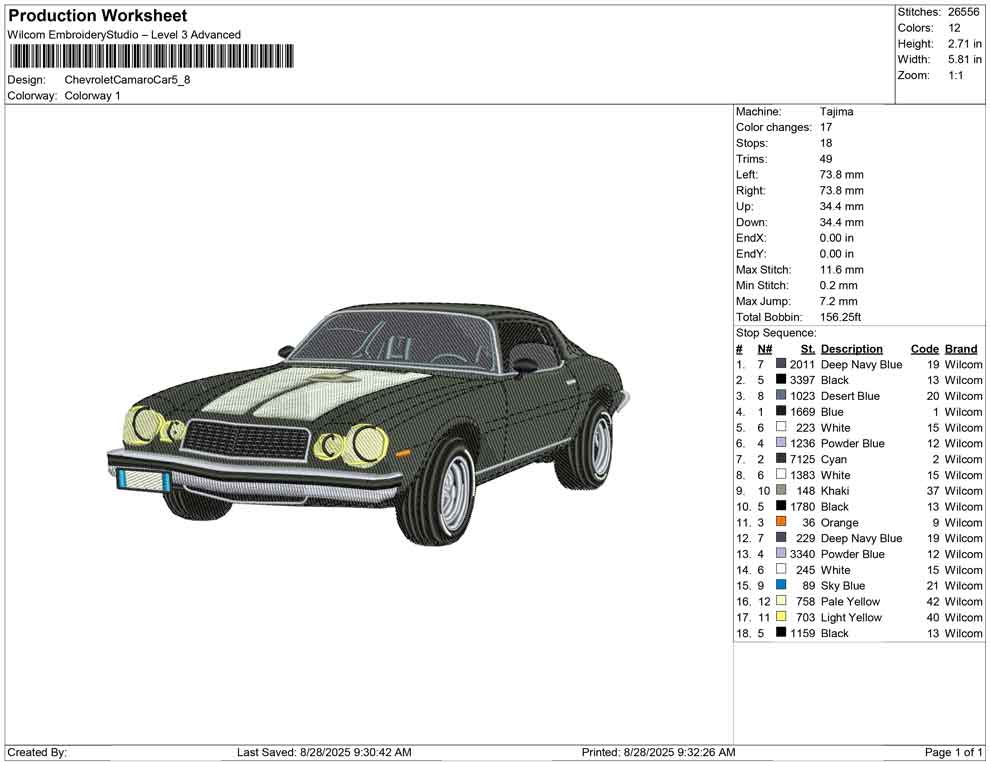
Task: Click the Left value 73.8 mm
Action: pyautogui.click(x=842, y=175)
